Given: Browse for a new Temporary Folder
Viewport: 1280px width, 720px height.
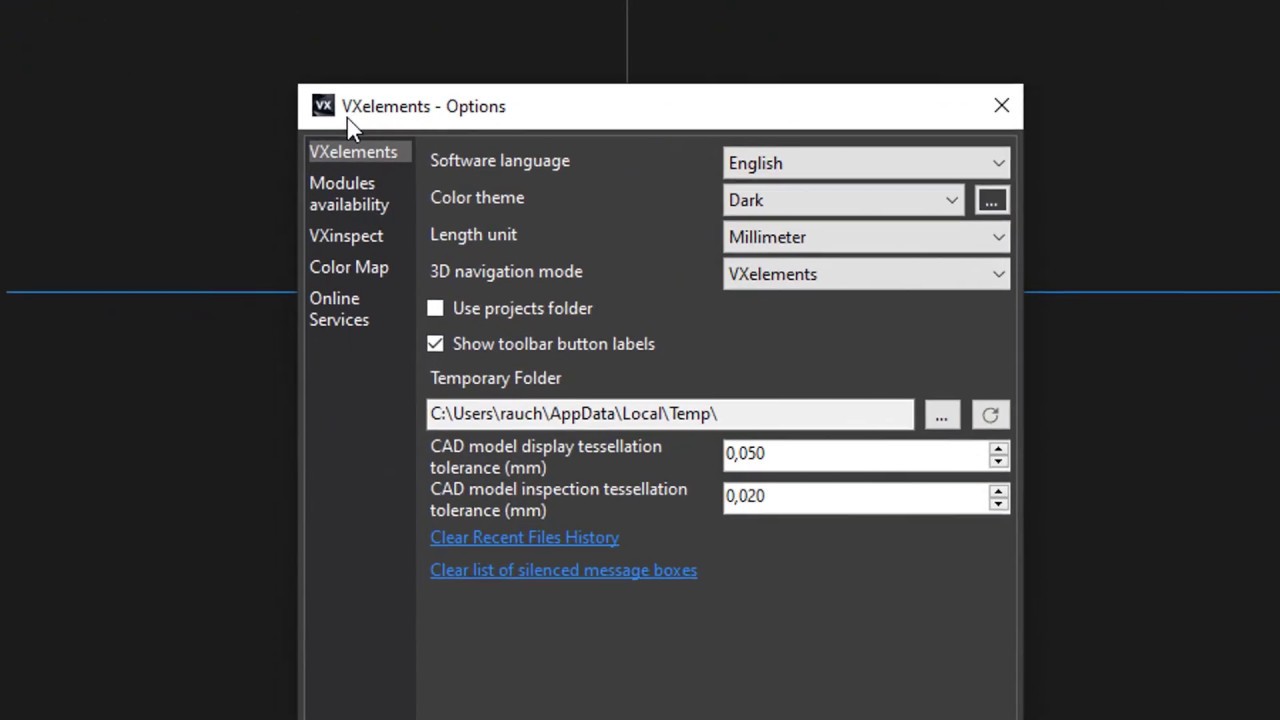Looking at the screenshot, I should [x=941, y=415].
